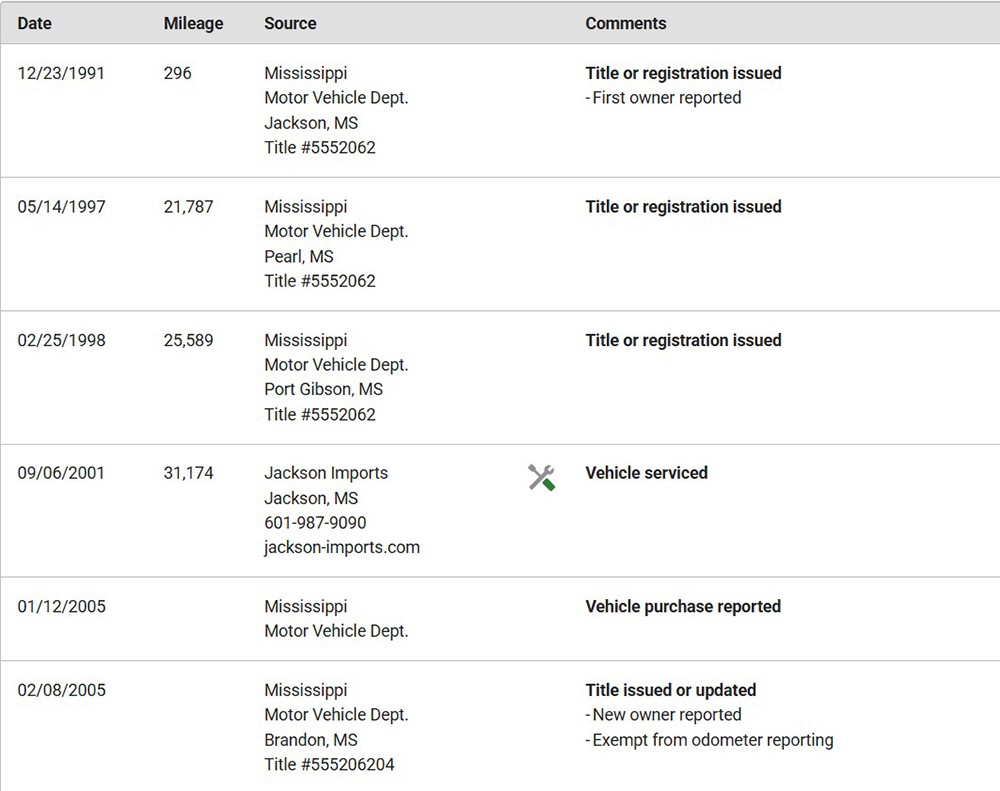The height and width of the screenshot is (791, 1000).
Task: Click the 31,174 mileage reading
Action: [188, 473]
